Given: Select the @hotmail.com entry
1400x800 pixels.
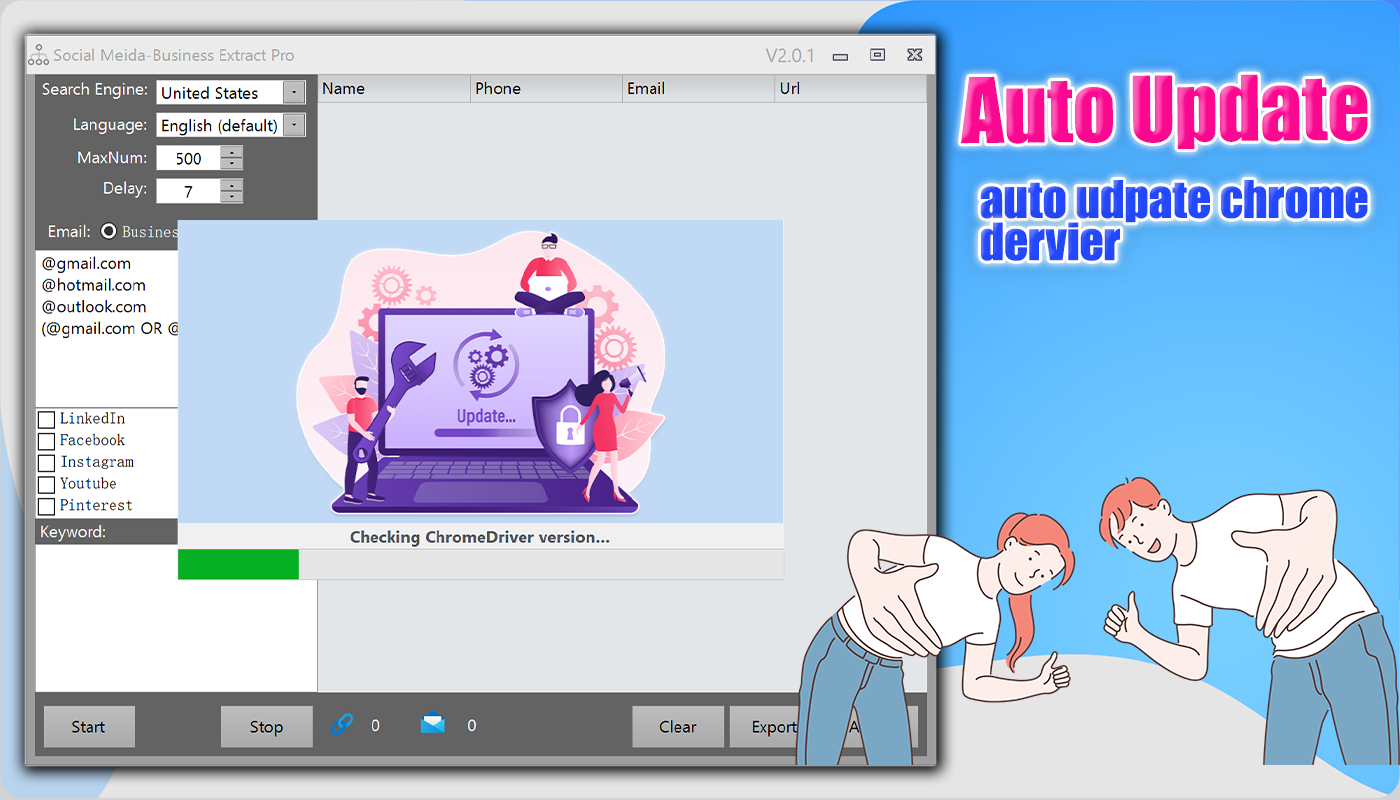Looking at the screenshot, I should [93, 285].
